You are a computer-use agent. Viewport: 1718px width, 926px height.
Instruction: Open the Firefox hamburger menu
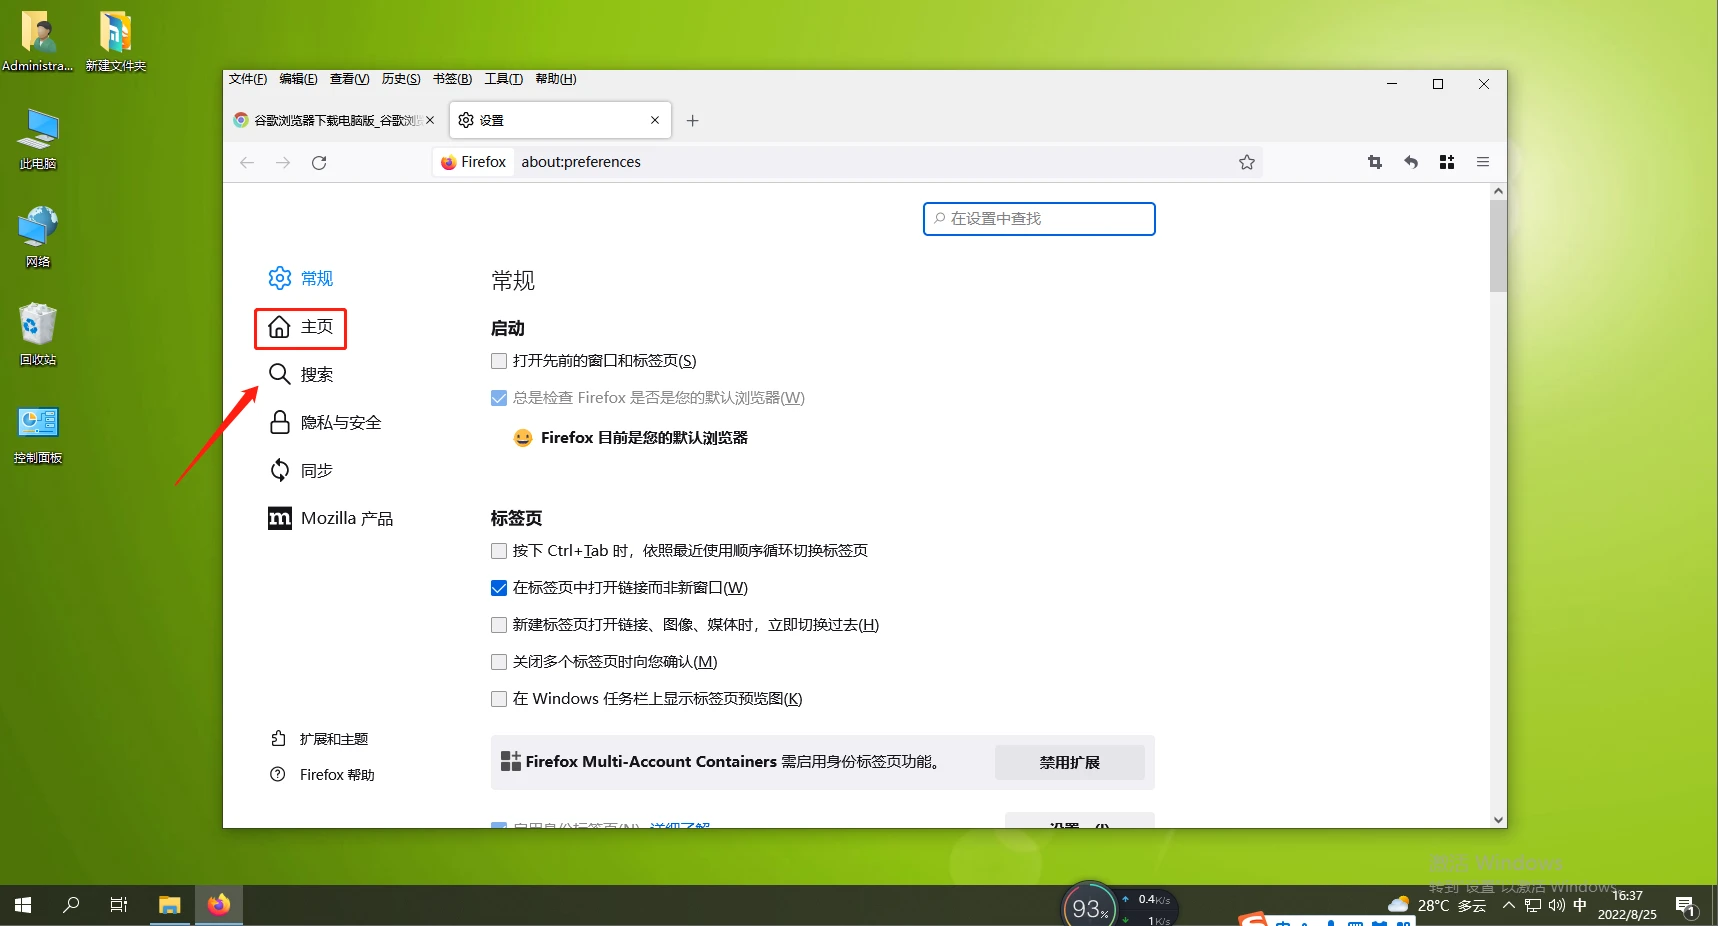point(1483,162)
